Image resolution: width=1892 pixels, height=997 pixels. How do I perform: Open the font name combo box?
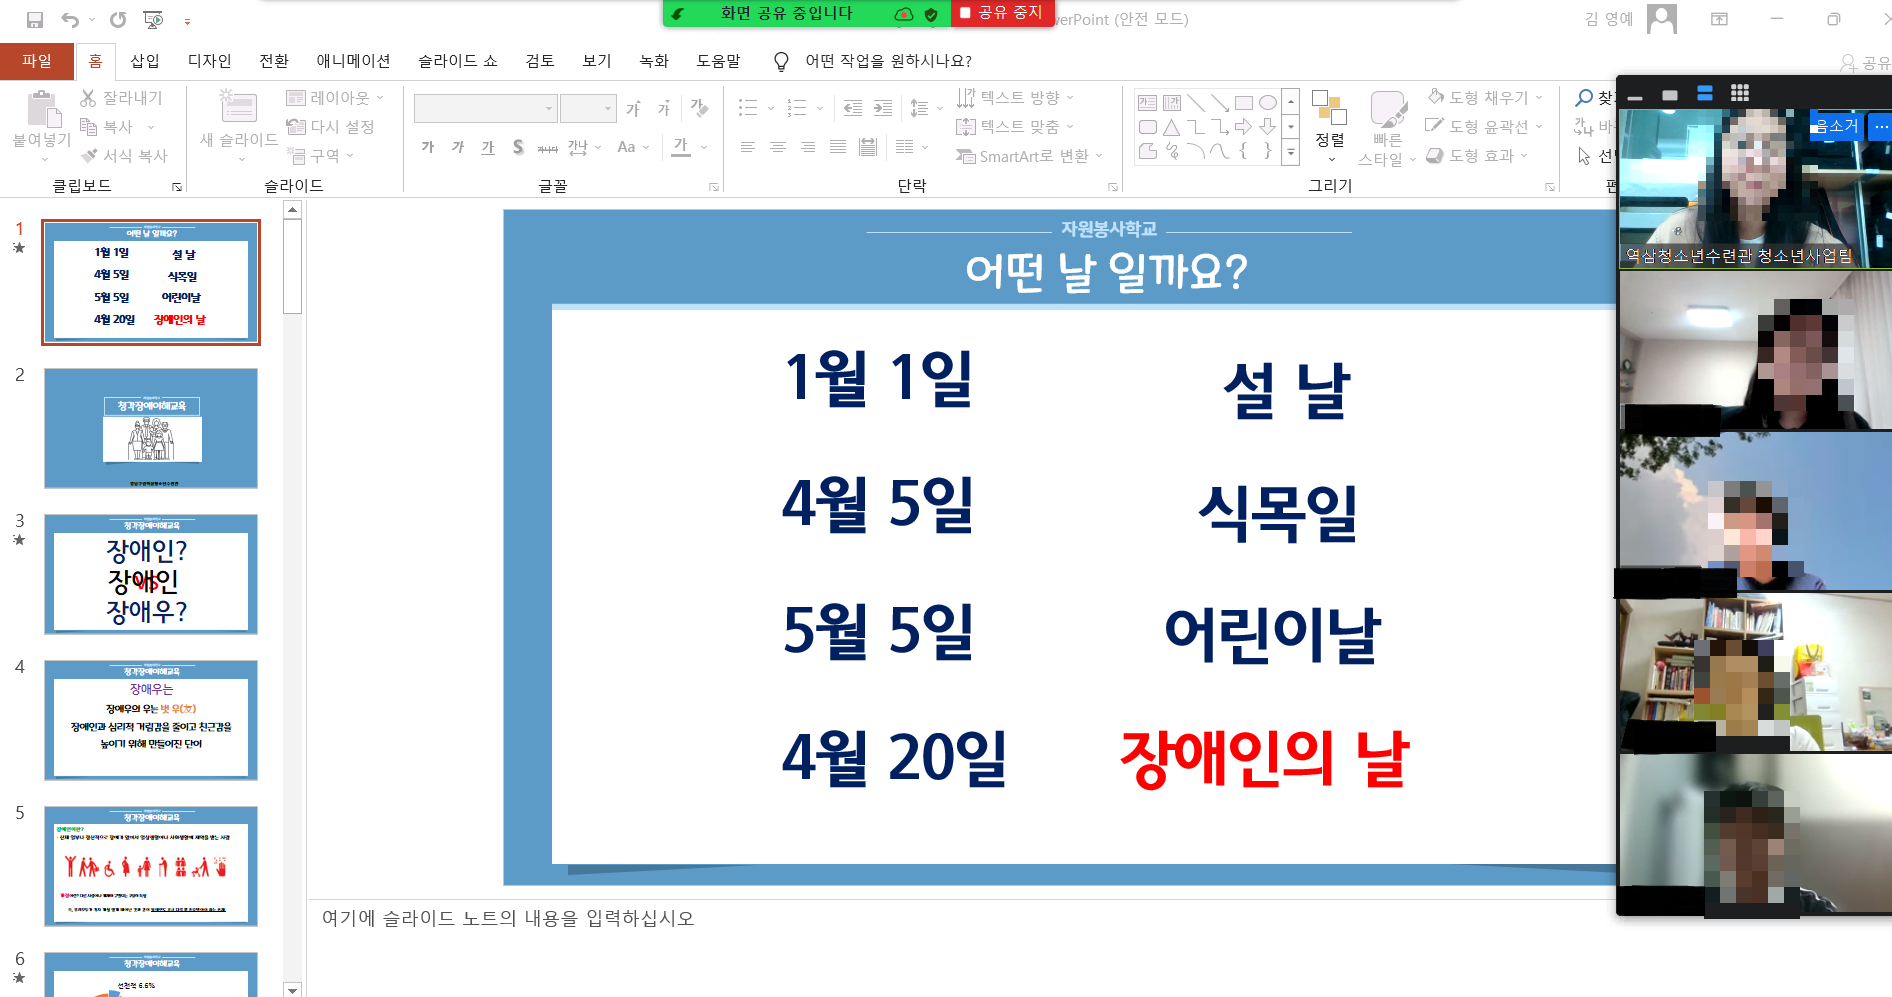pos(485,108)
